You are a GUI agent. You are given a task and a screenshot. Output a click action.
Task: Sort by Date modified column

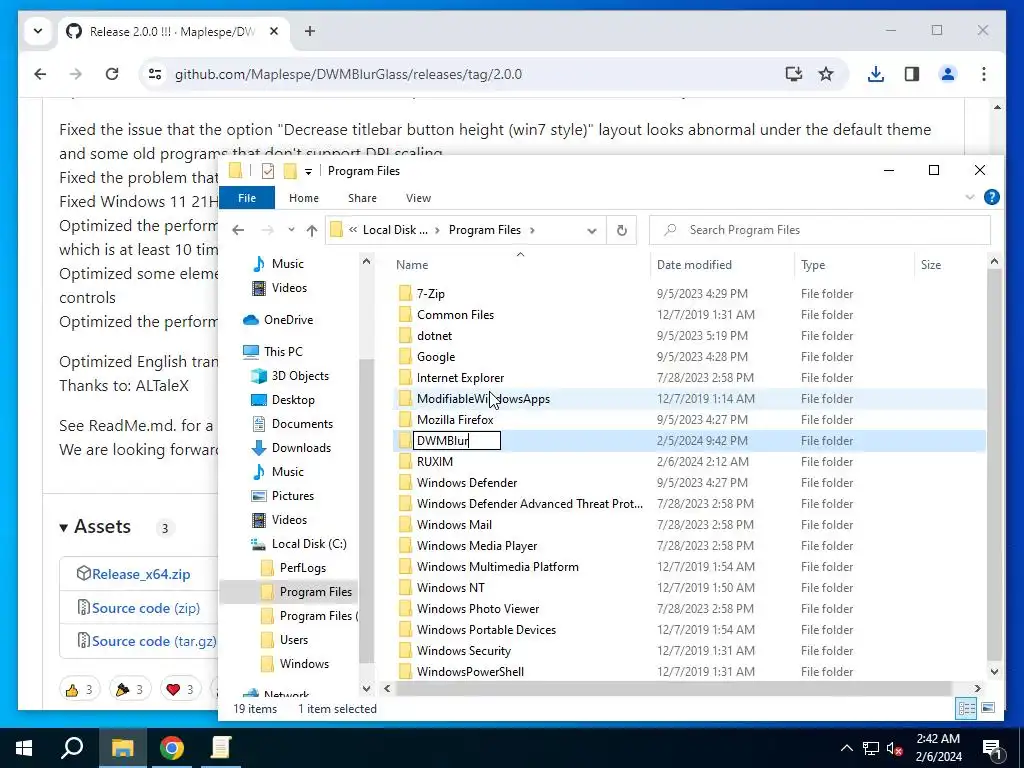tap(694, 265)
